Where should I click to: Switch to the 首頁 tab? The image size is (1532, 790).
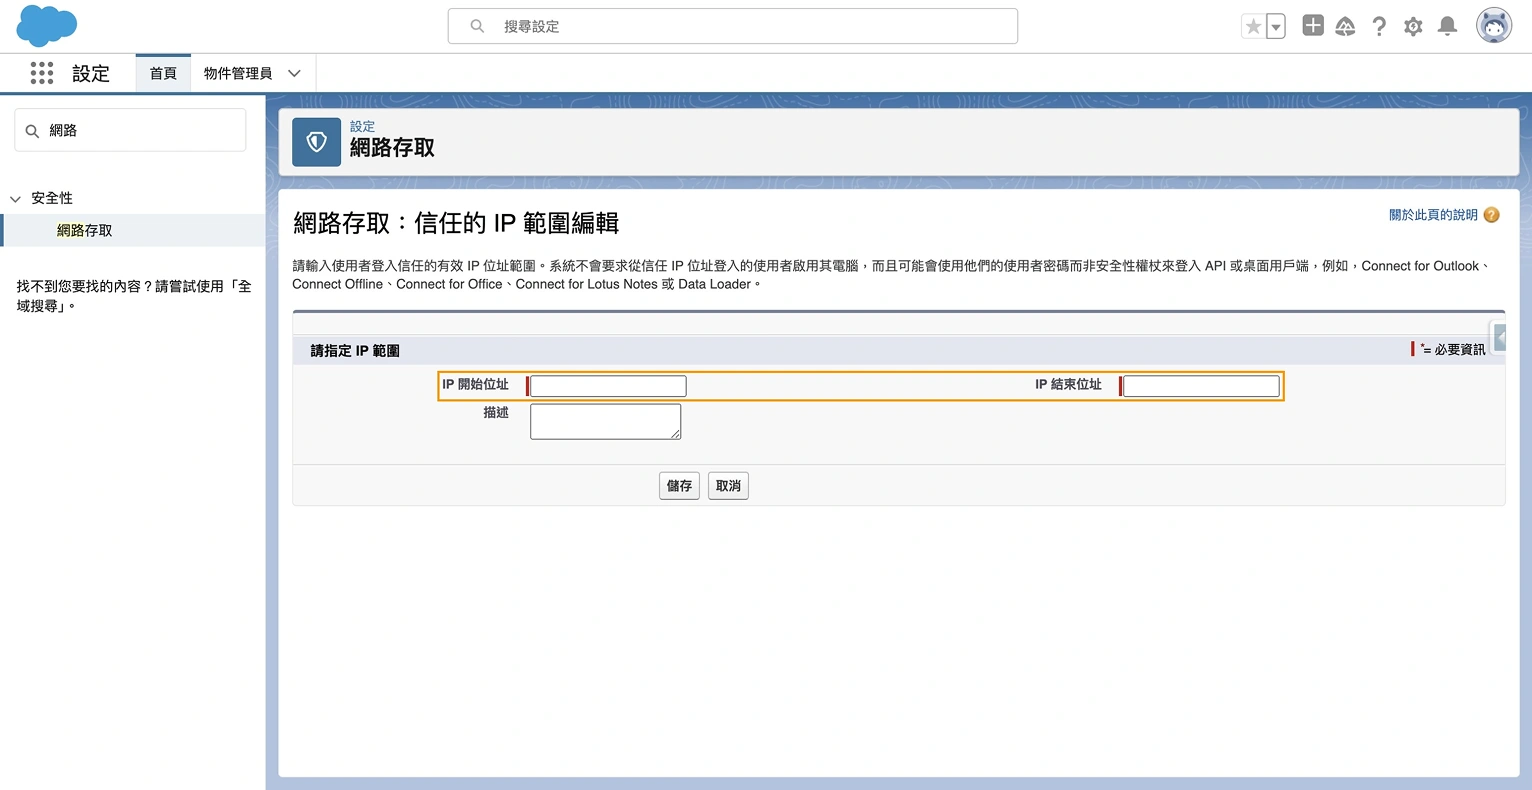coord(162,72)
